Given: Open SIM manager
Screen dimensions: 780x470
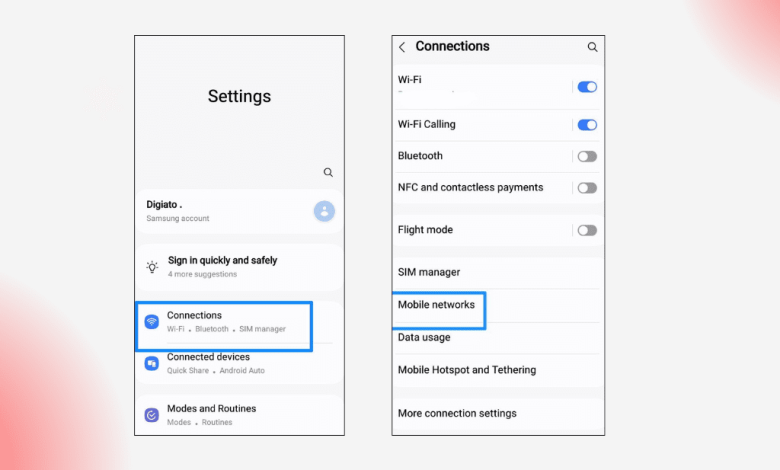Looking at the screenshot, I should 429,272.
